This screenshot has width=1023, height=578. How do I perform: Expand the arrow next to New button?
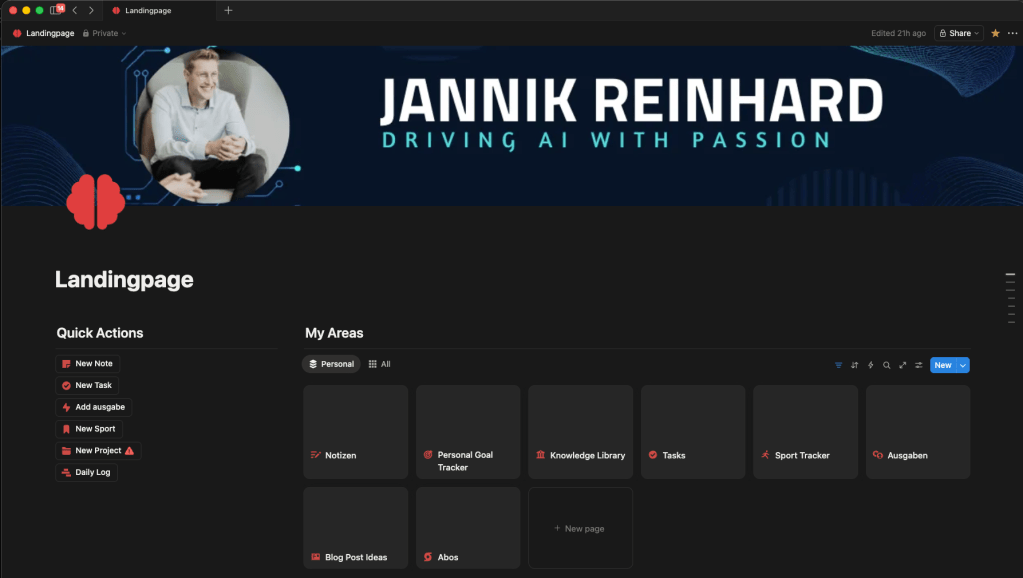[963, 365]
